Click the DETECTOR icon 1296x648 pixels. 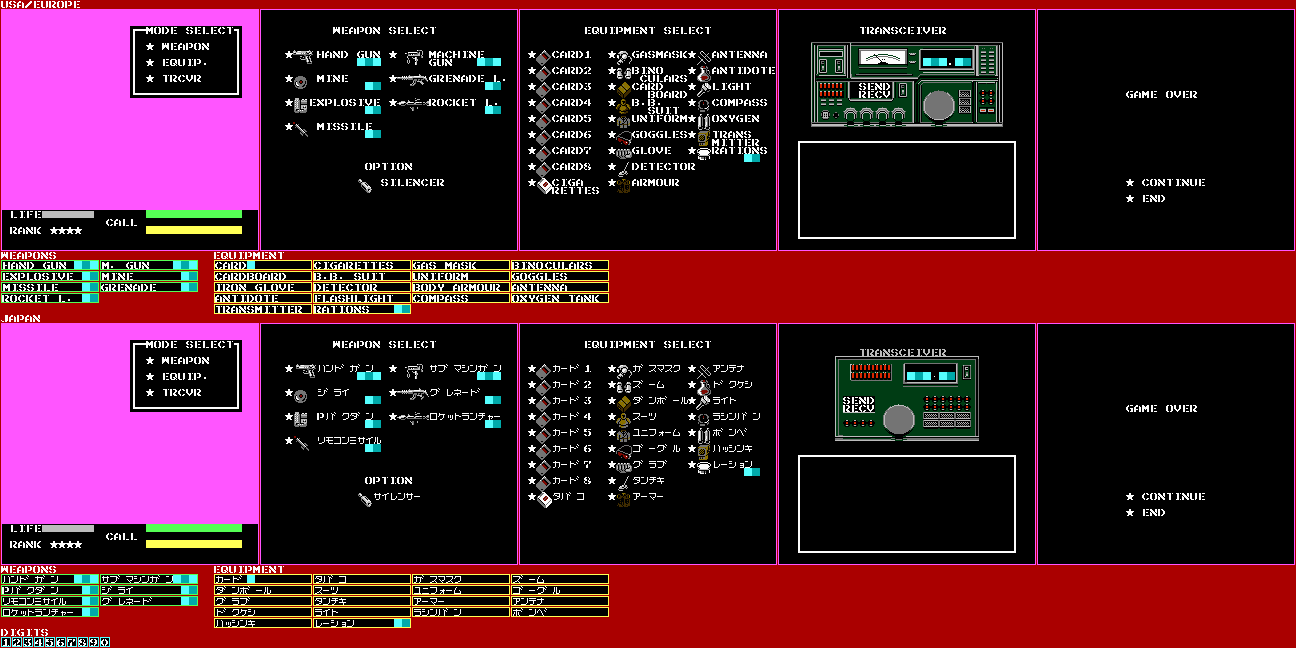coord(623,168)
